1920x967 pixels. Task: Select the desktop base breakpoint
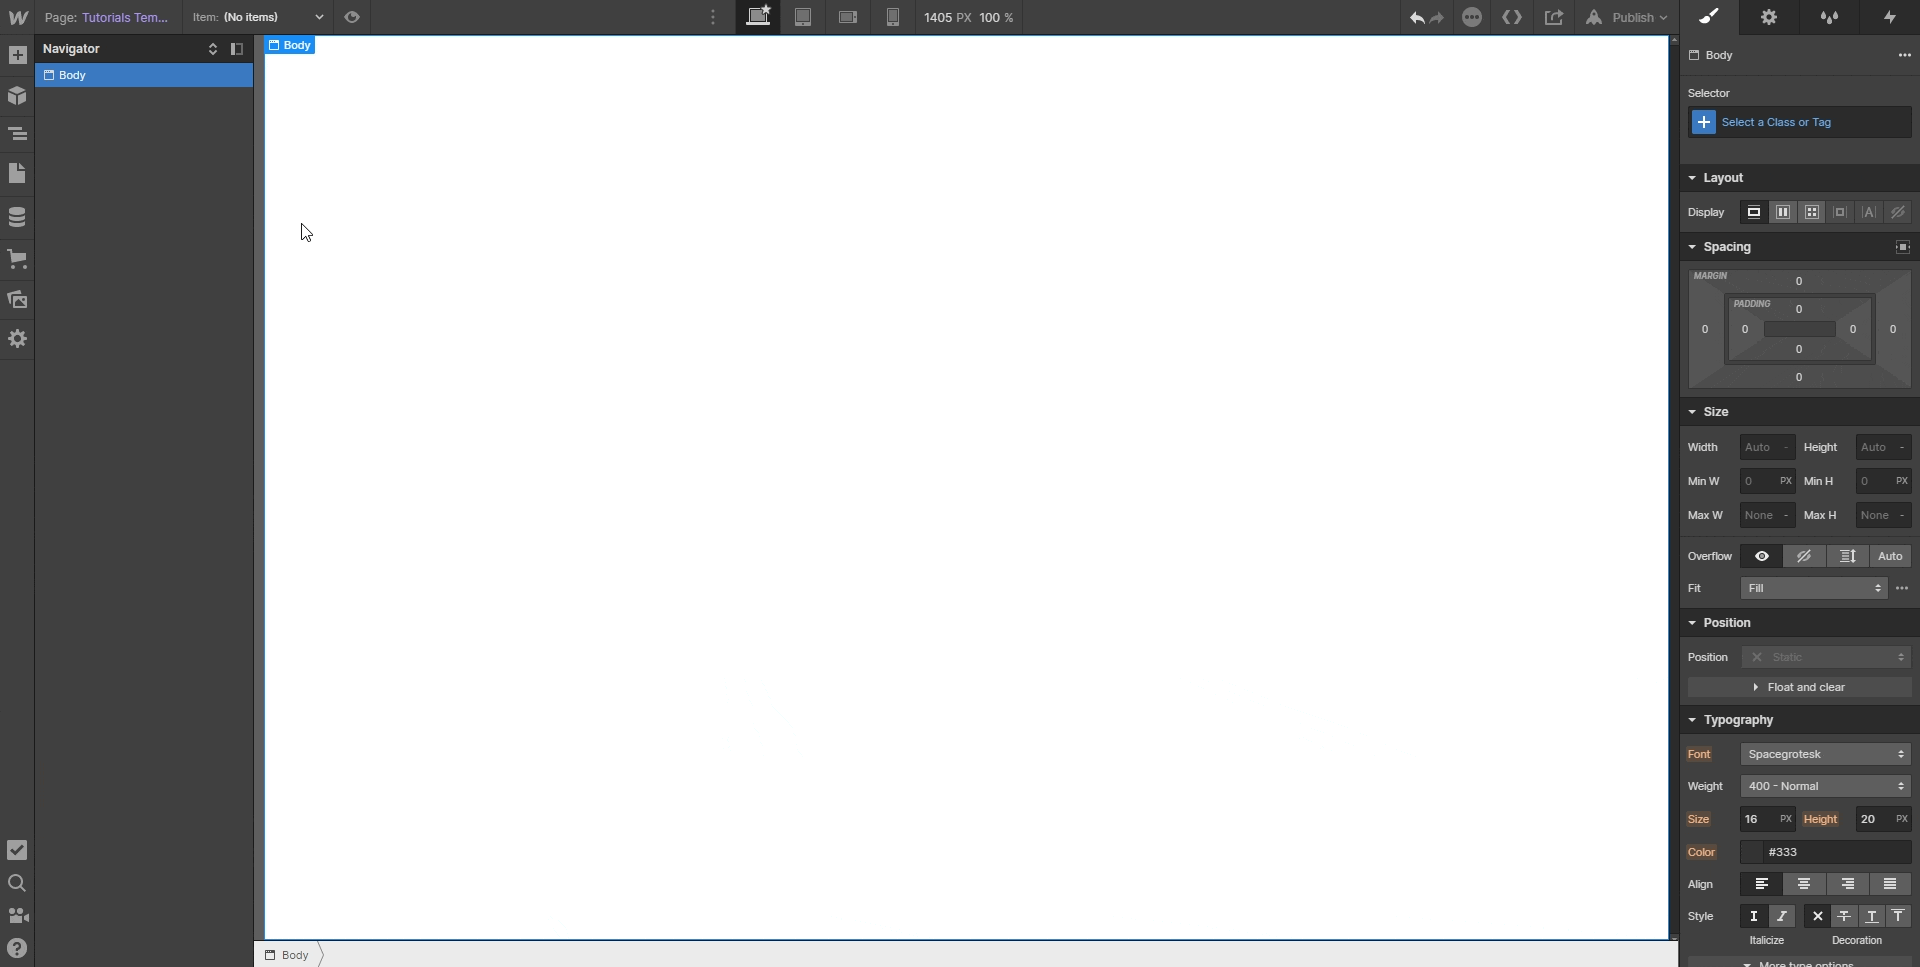point(759,17)
